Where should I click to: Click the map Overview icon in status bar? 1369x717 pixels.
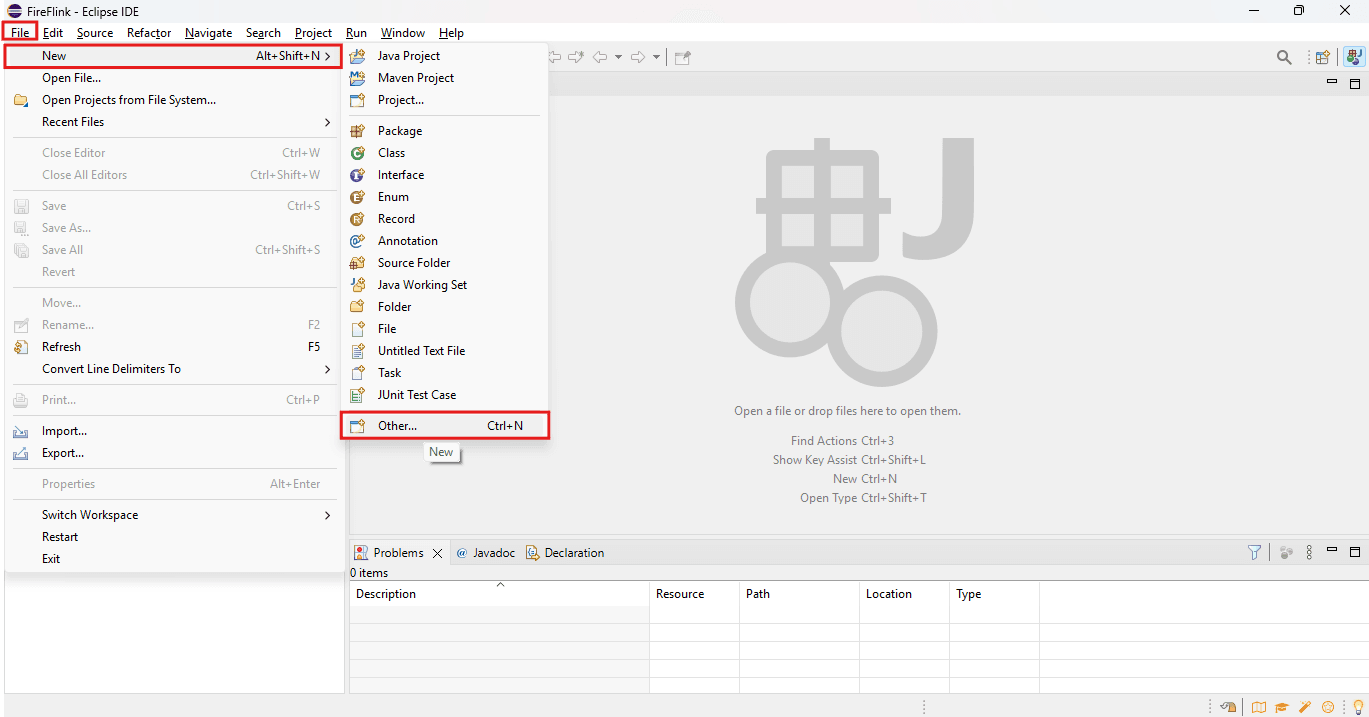(x=1258, y=707)
